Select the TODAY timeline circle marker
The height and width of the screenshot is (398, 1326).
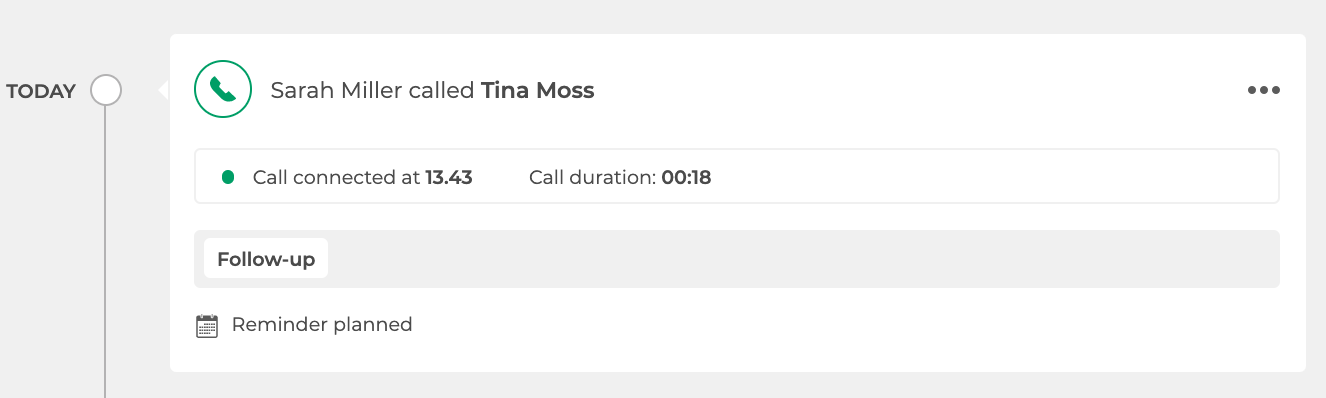(106, 90)
